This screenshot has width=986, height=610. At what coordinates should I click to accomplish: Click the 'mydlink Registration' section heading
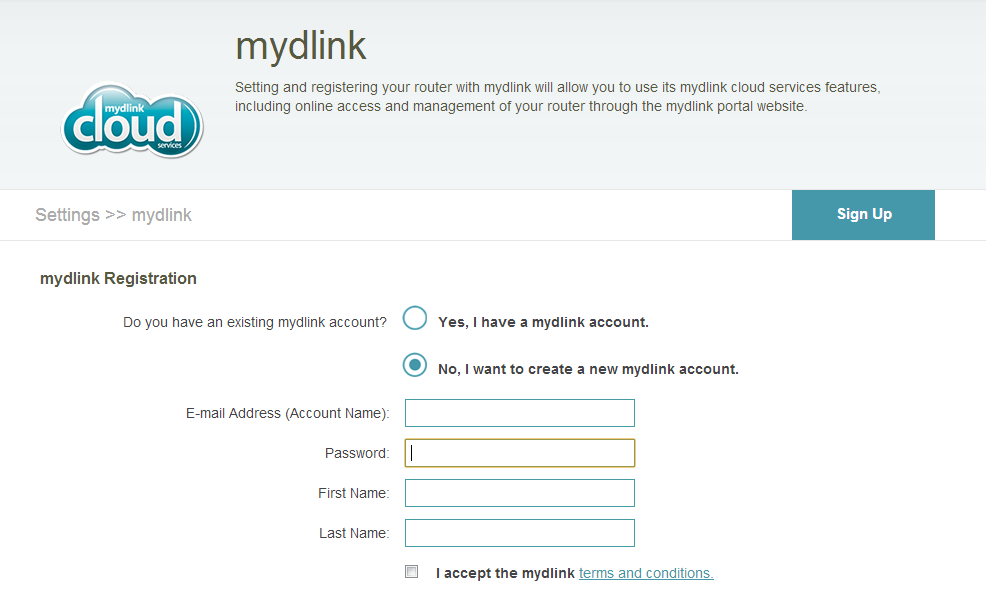pyautogui.click(x=118, y=279)
